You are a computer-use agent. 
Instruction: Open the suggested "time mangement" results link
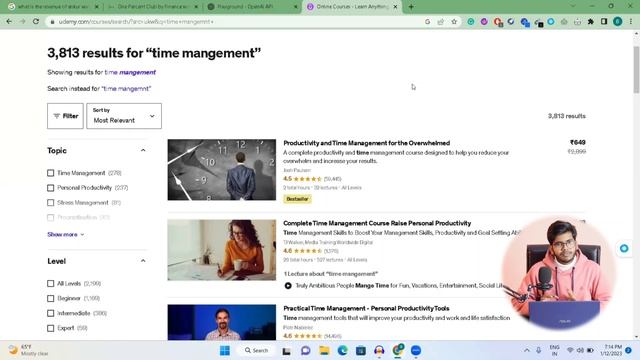click(x=130, y=72)
